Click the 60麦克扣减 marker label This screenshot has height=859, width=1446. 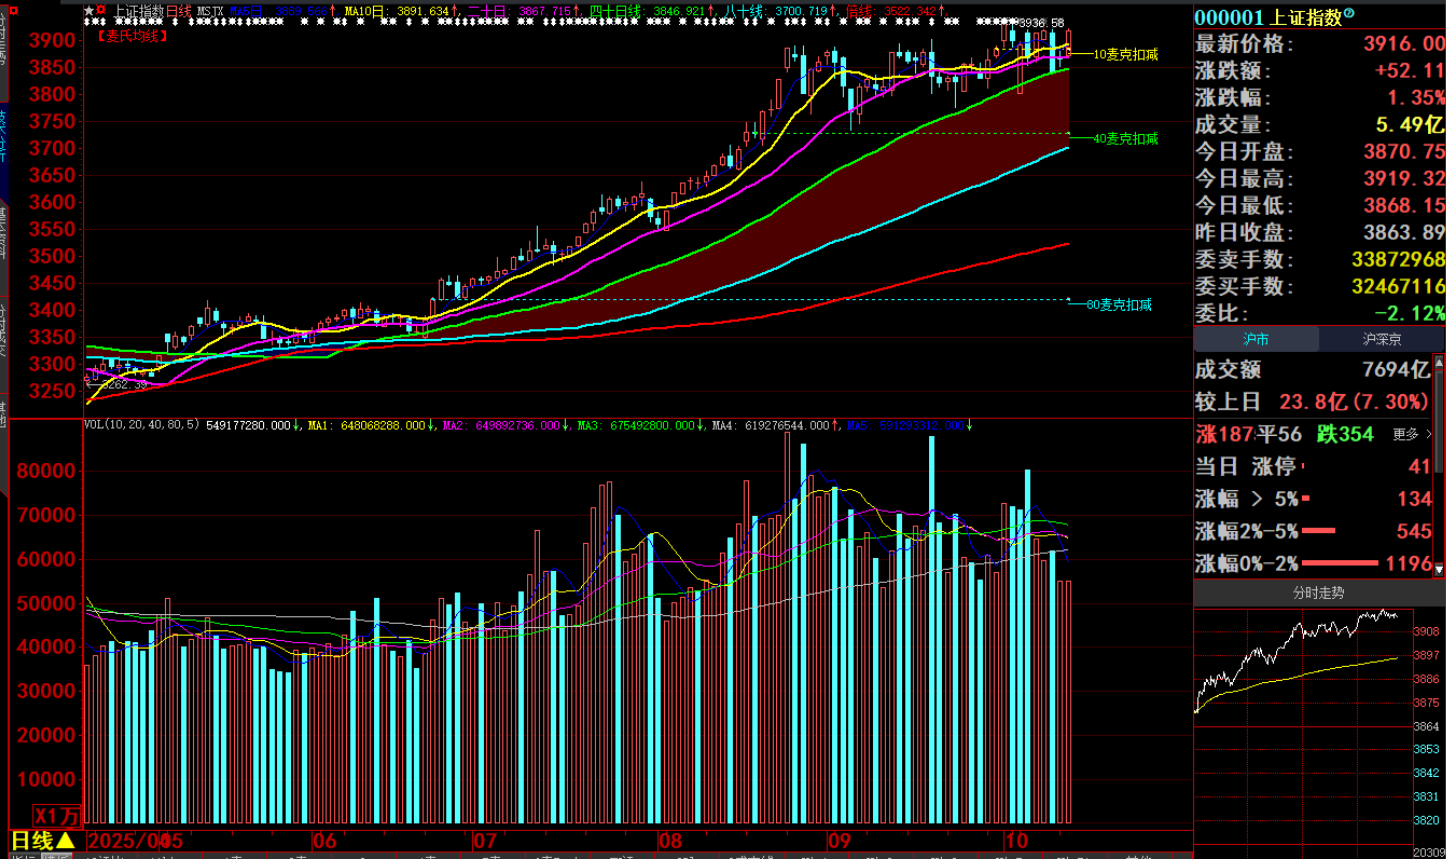point(1119,304)
